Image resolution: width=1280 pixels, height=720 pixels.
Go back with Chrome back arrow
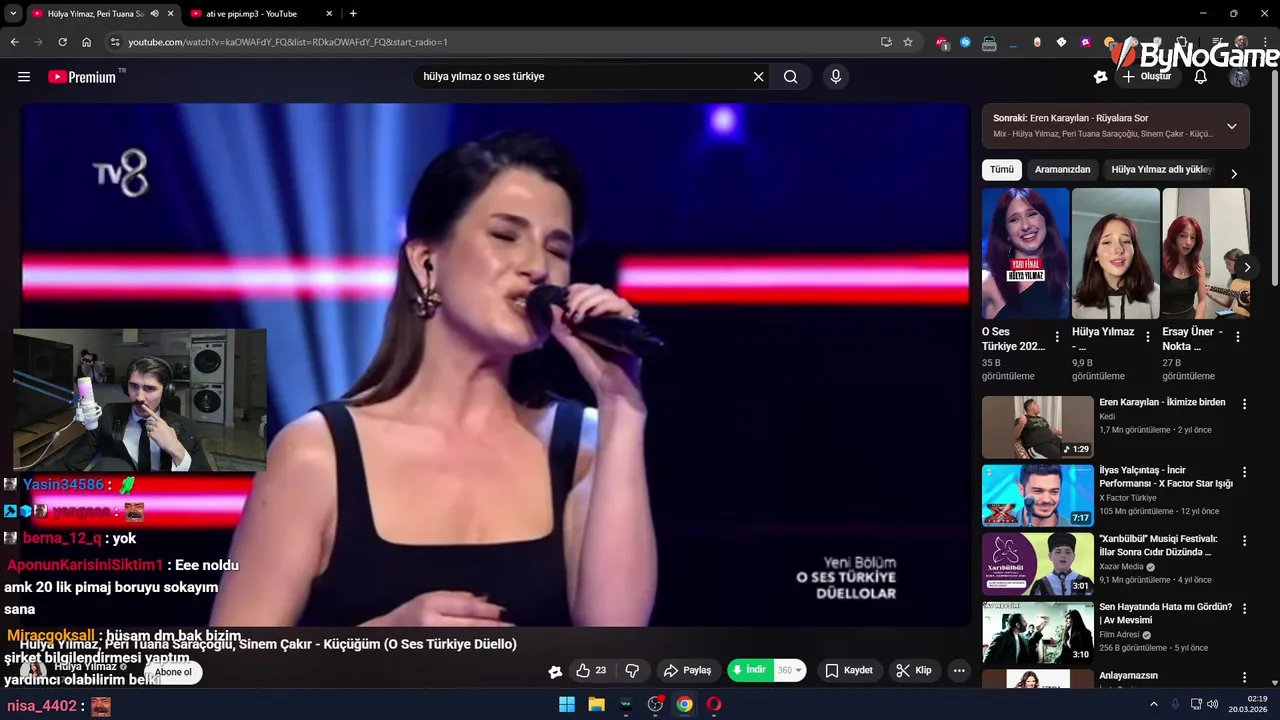click(14, 42)
